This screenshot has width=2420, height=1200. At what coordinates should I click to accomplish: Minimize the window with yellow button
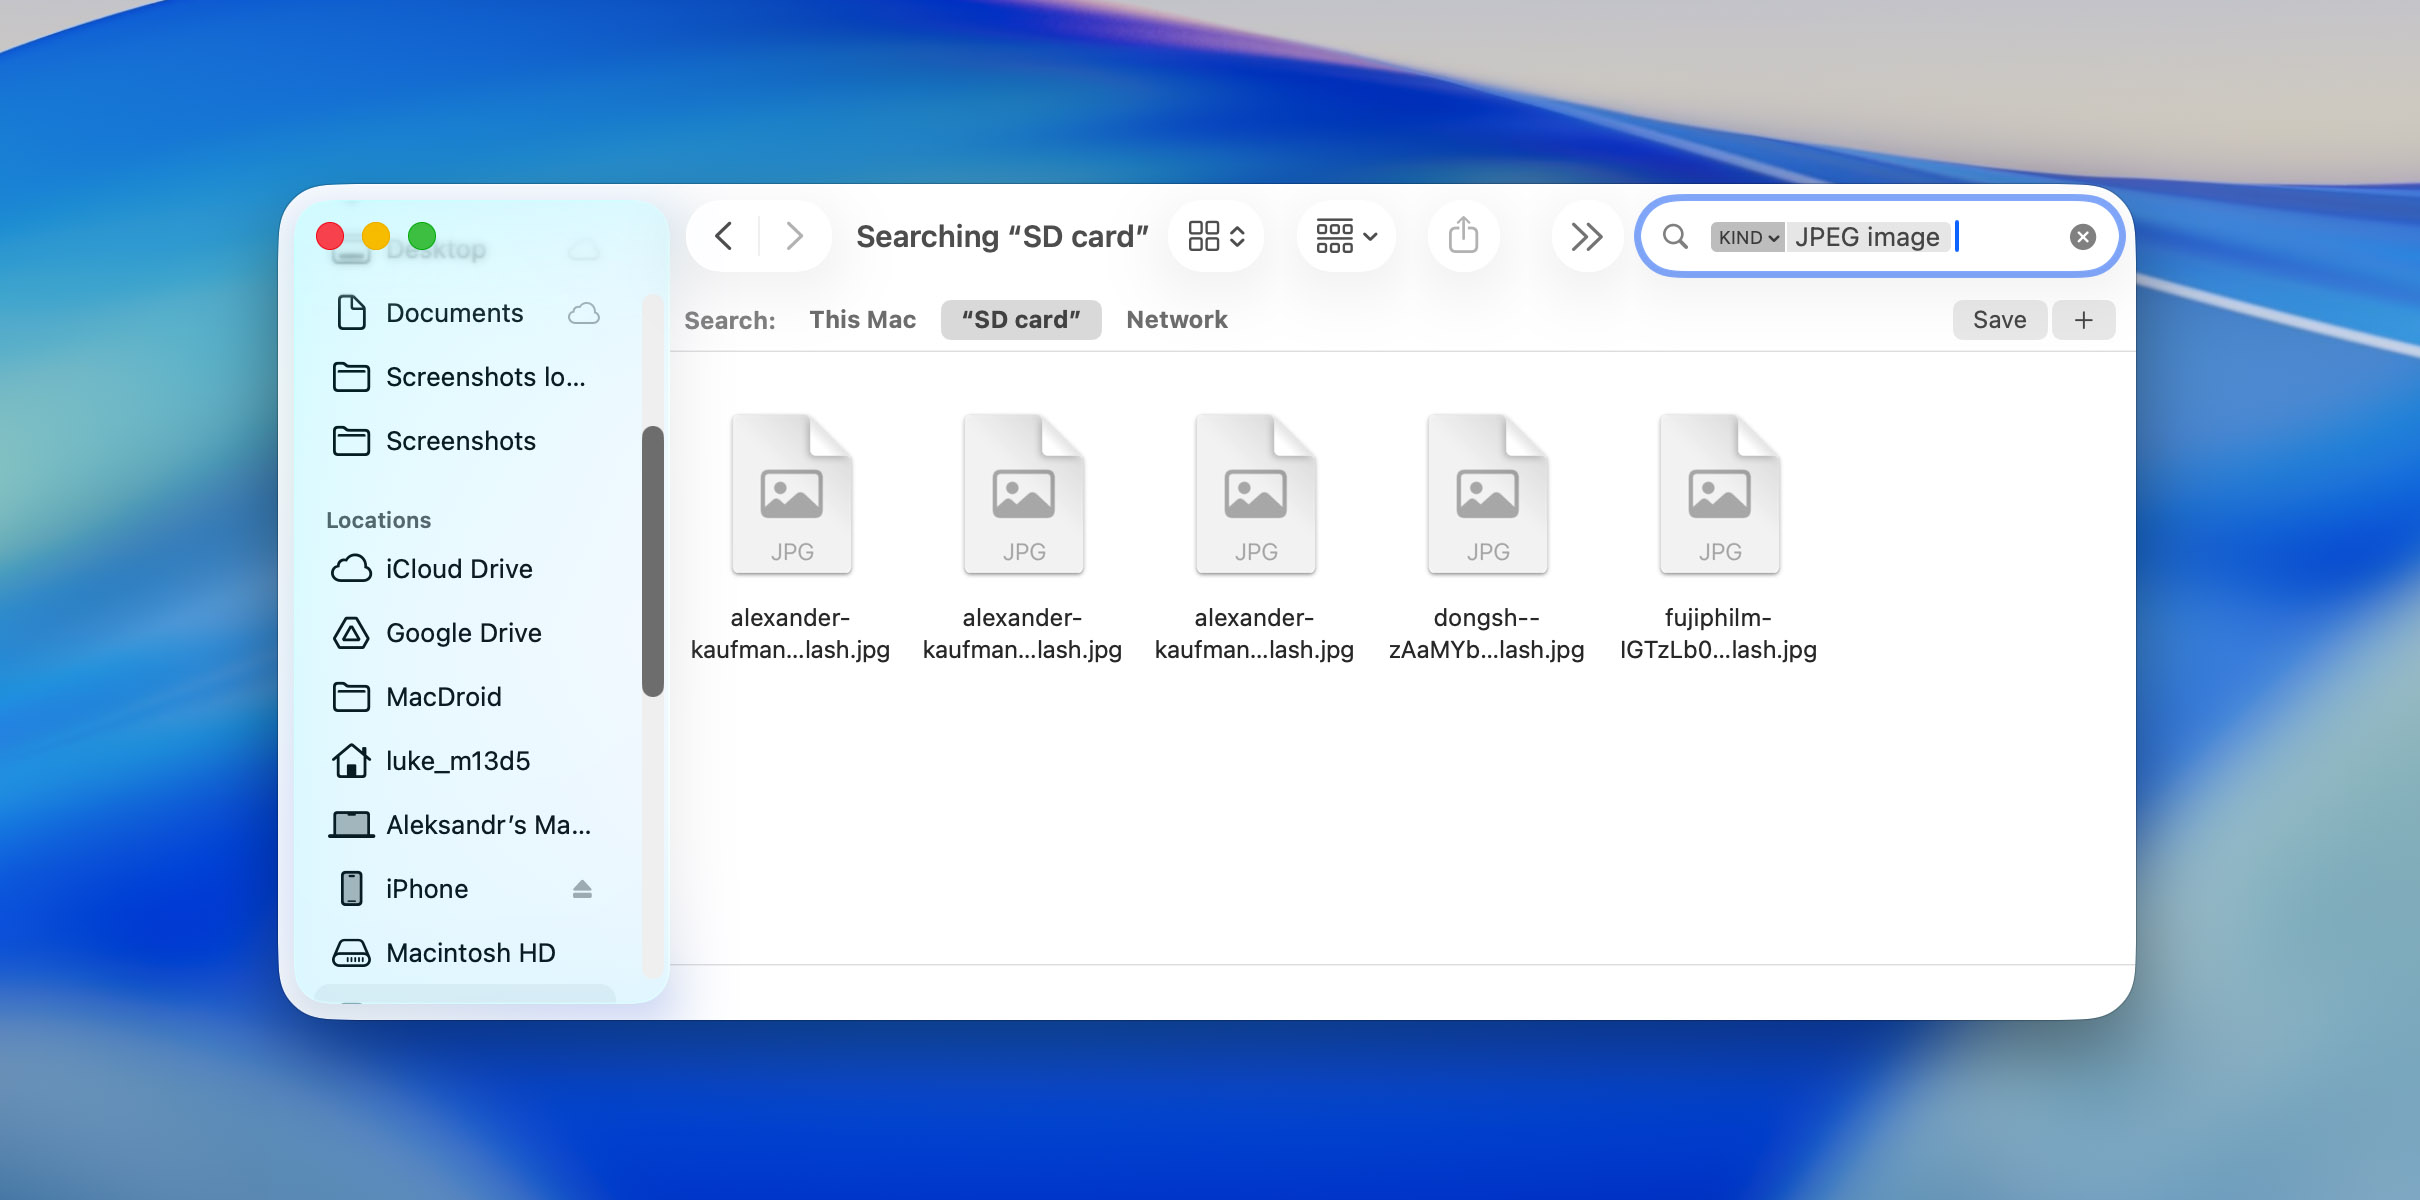[x=376, y=236]
